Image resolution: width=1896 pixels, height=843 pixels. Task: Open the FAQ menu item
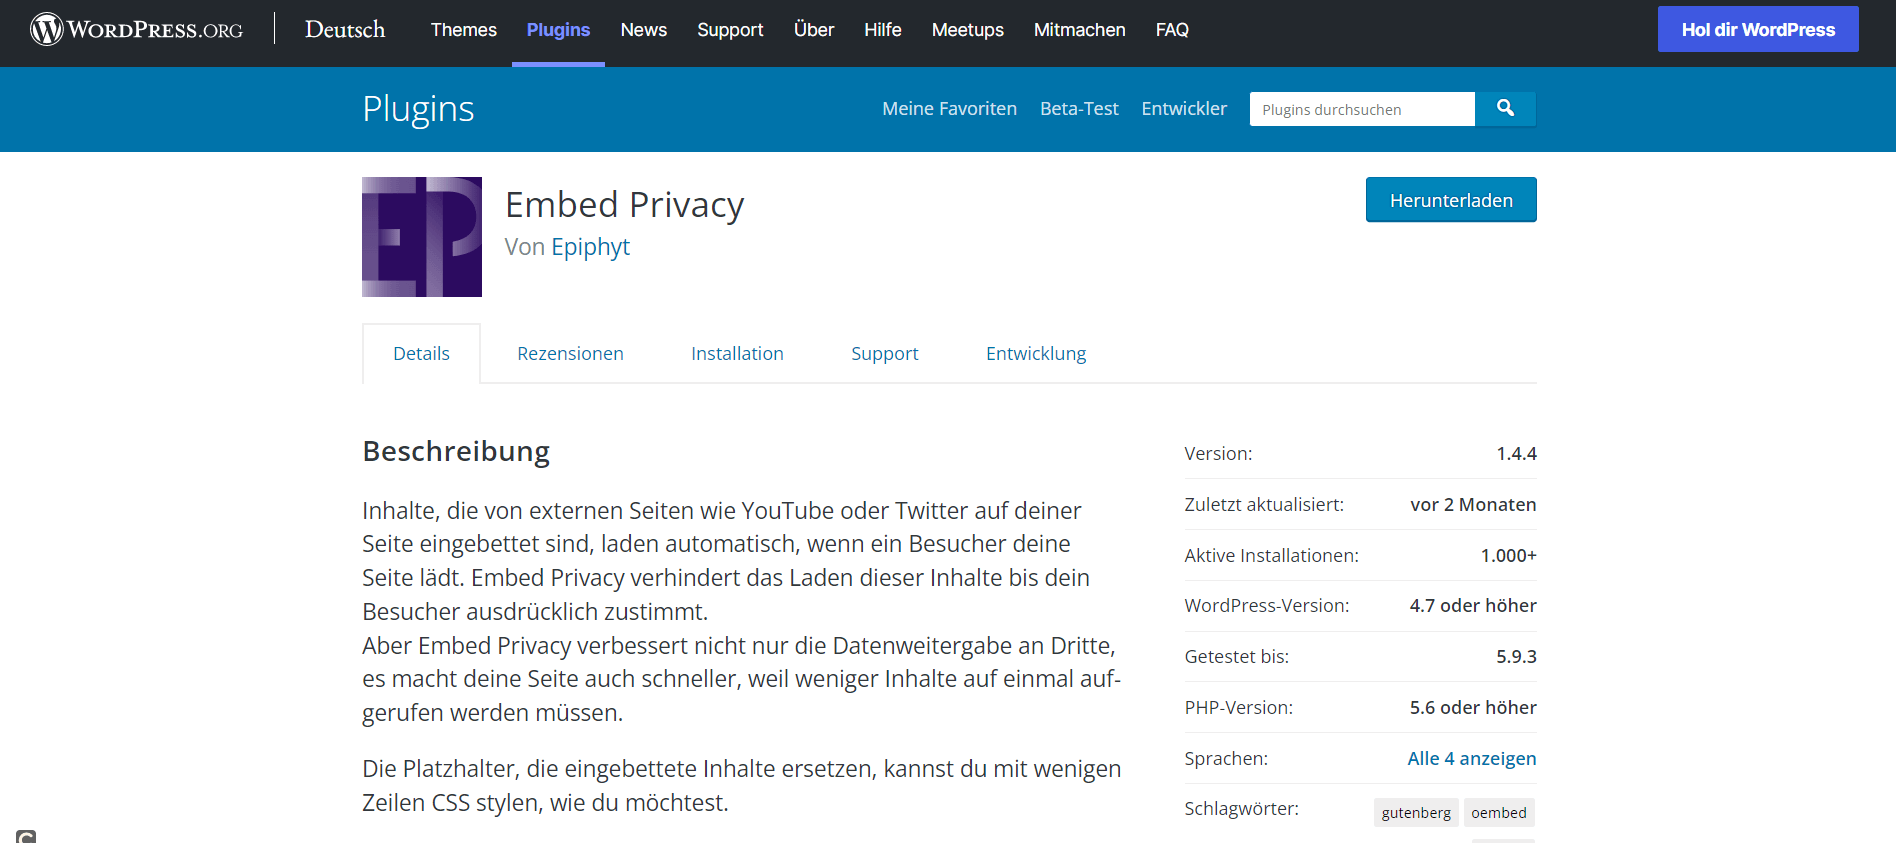pos(1172,30)
